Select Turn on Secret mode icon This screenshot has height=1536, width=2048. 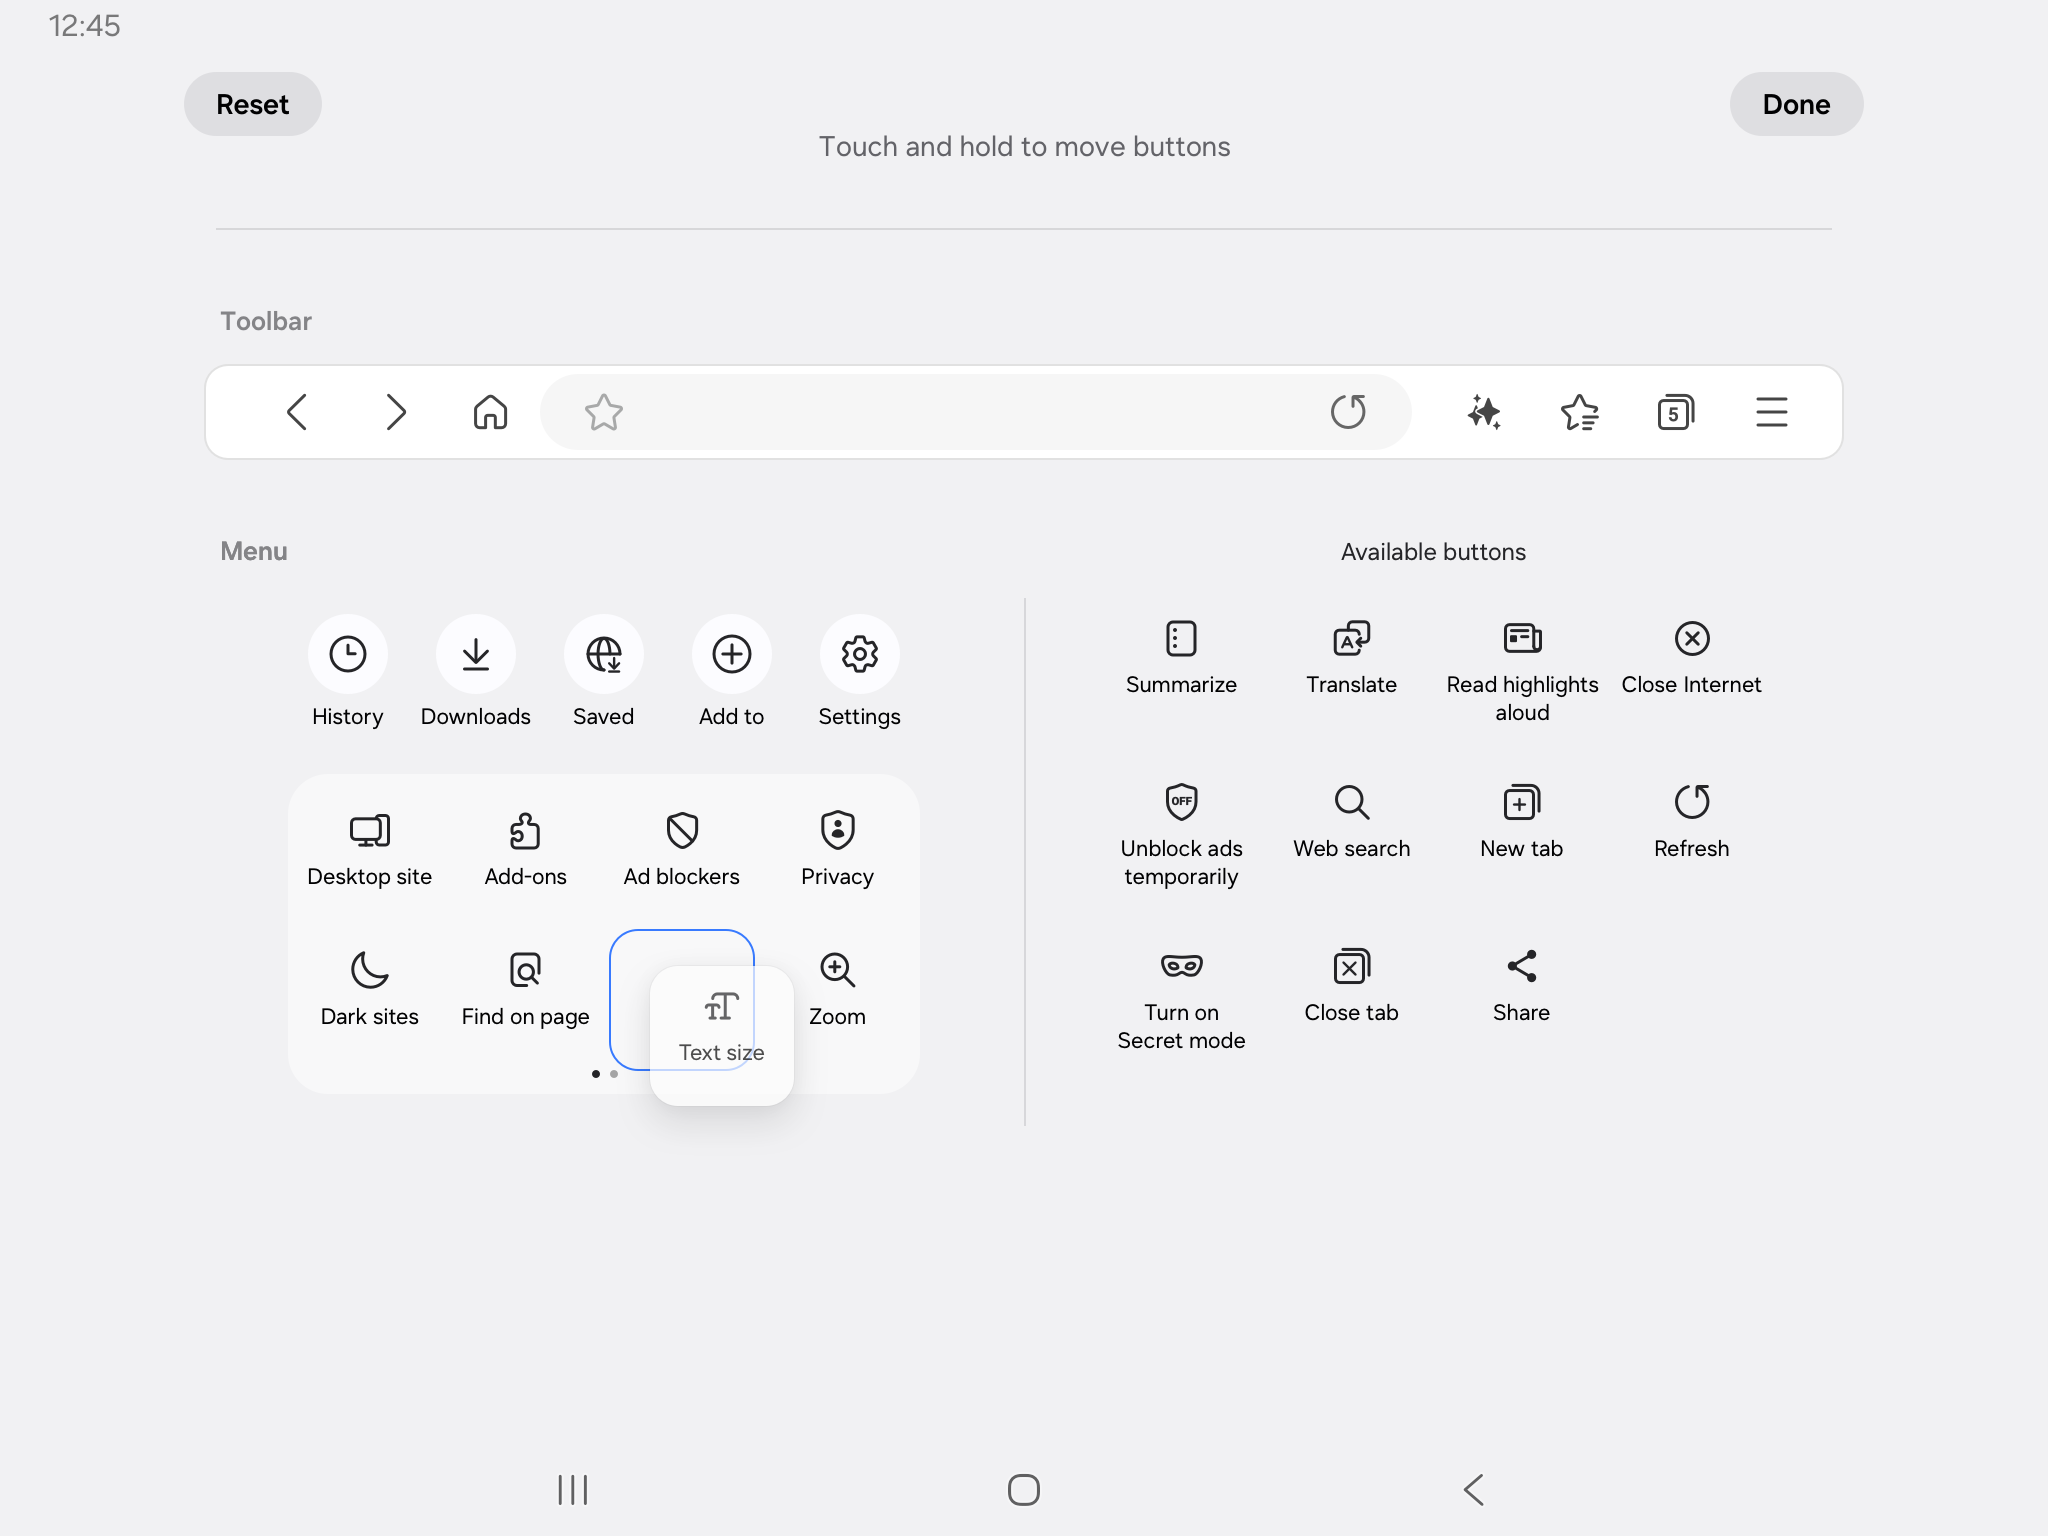pyautogui.click(x=1181, y=966)
